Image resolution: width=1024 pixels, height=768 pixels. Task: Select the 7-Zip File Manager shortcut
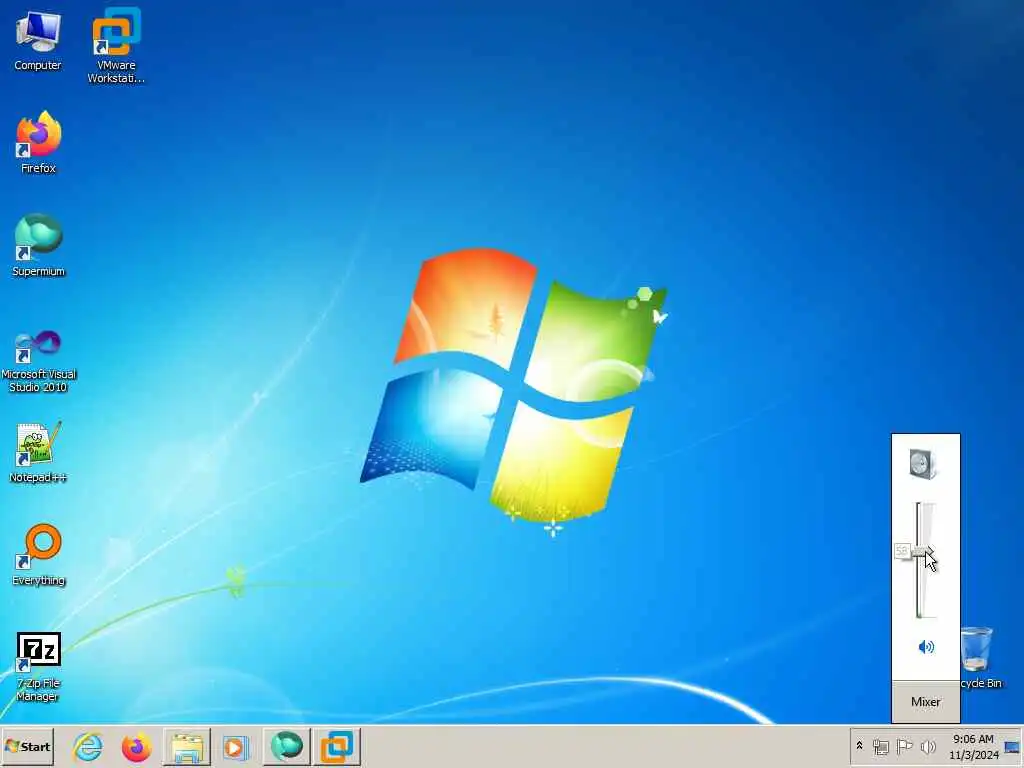38,666
